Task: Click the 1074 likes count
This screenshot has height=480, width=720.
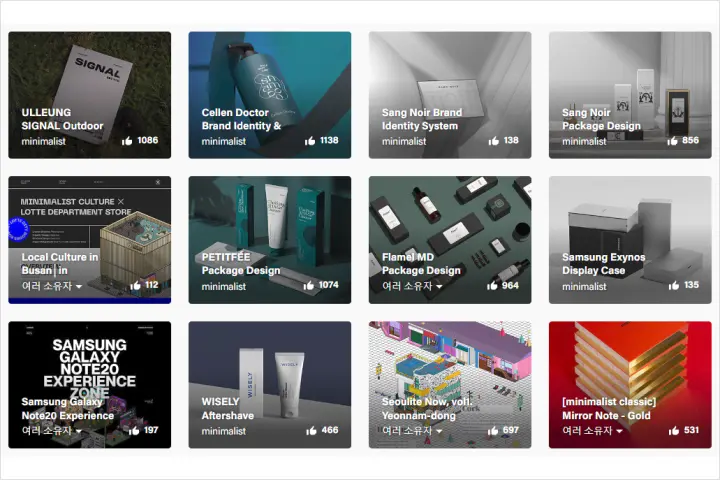Action: (x=328, y=285)
